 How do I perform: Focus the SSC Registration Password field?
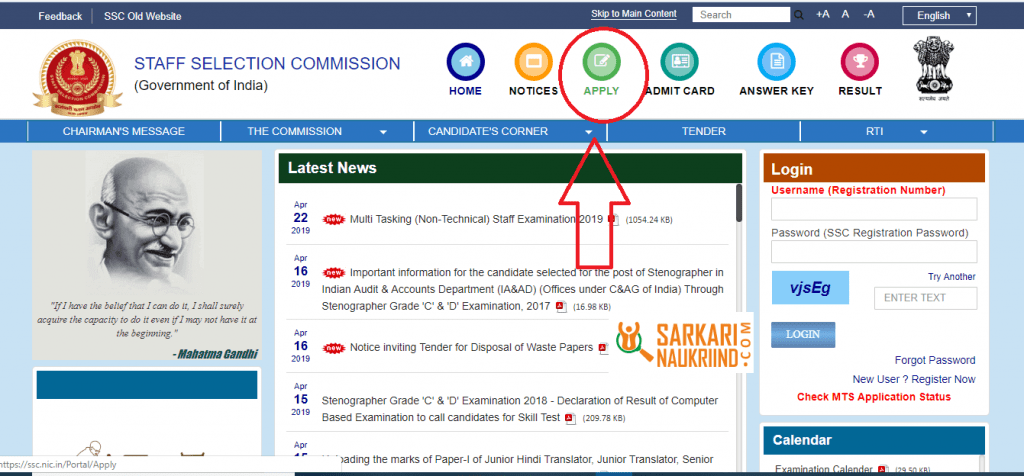874,251
